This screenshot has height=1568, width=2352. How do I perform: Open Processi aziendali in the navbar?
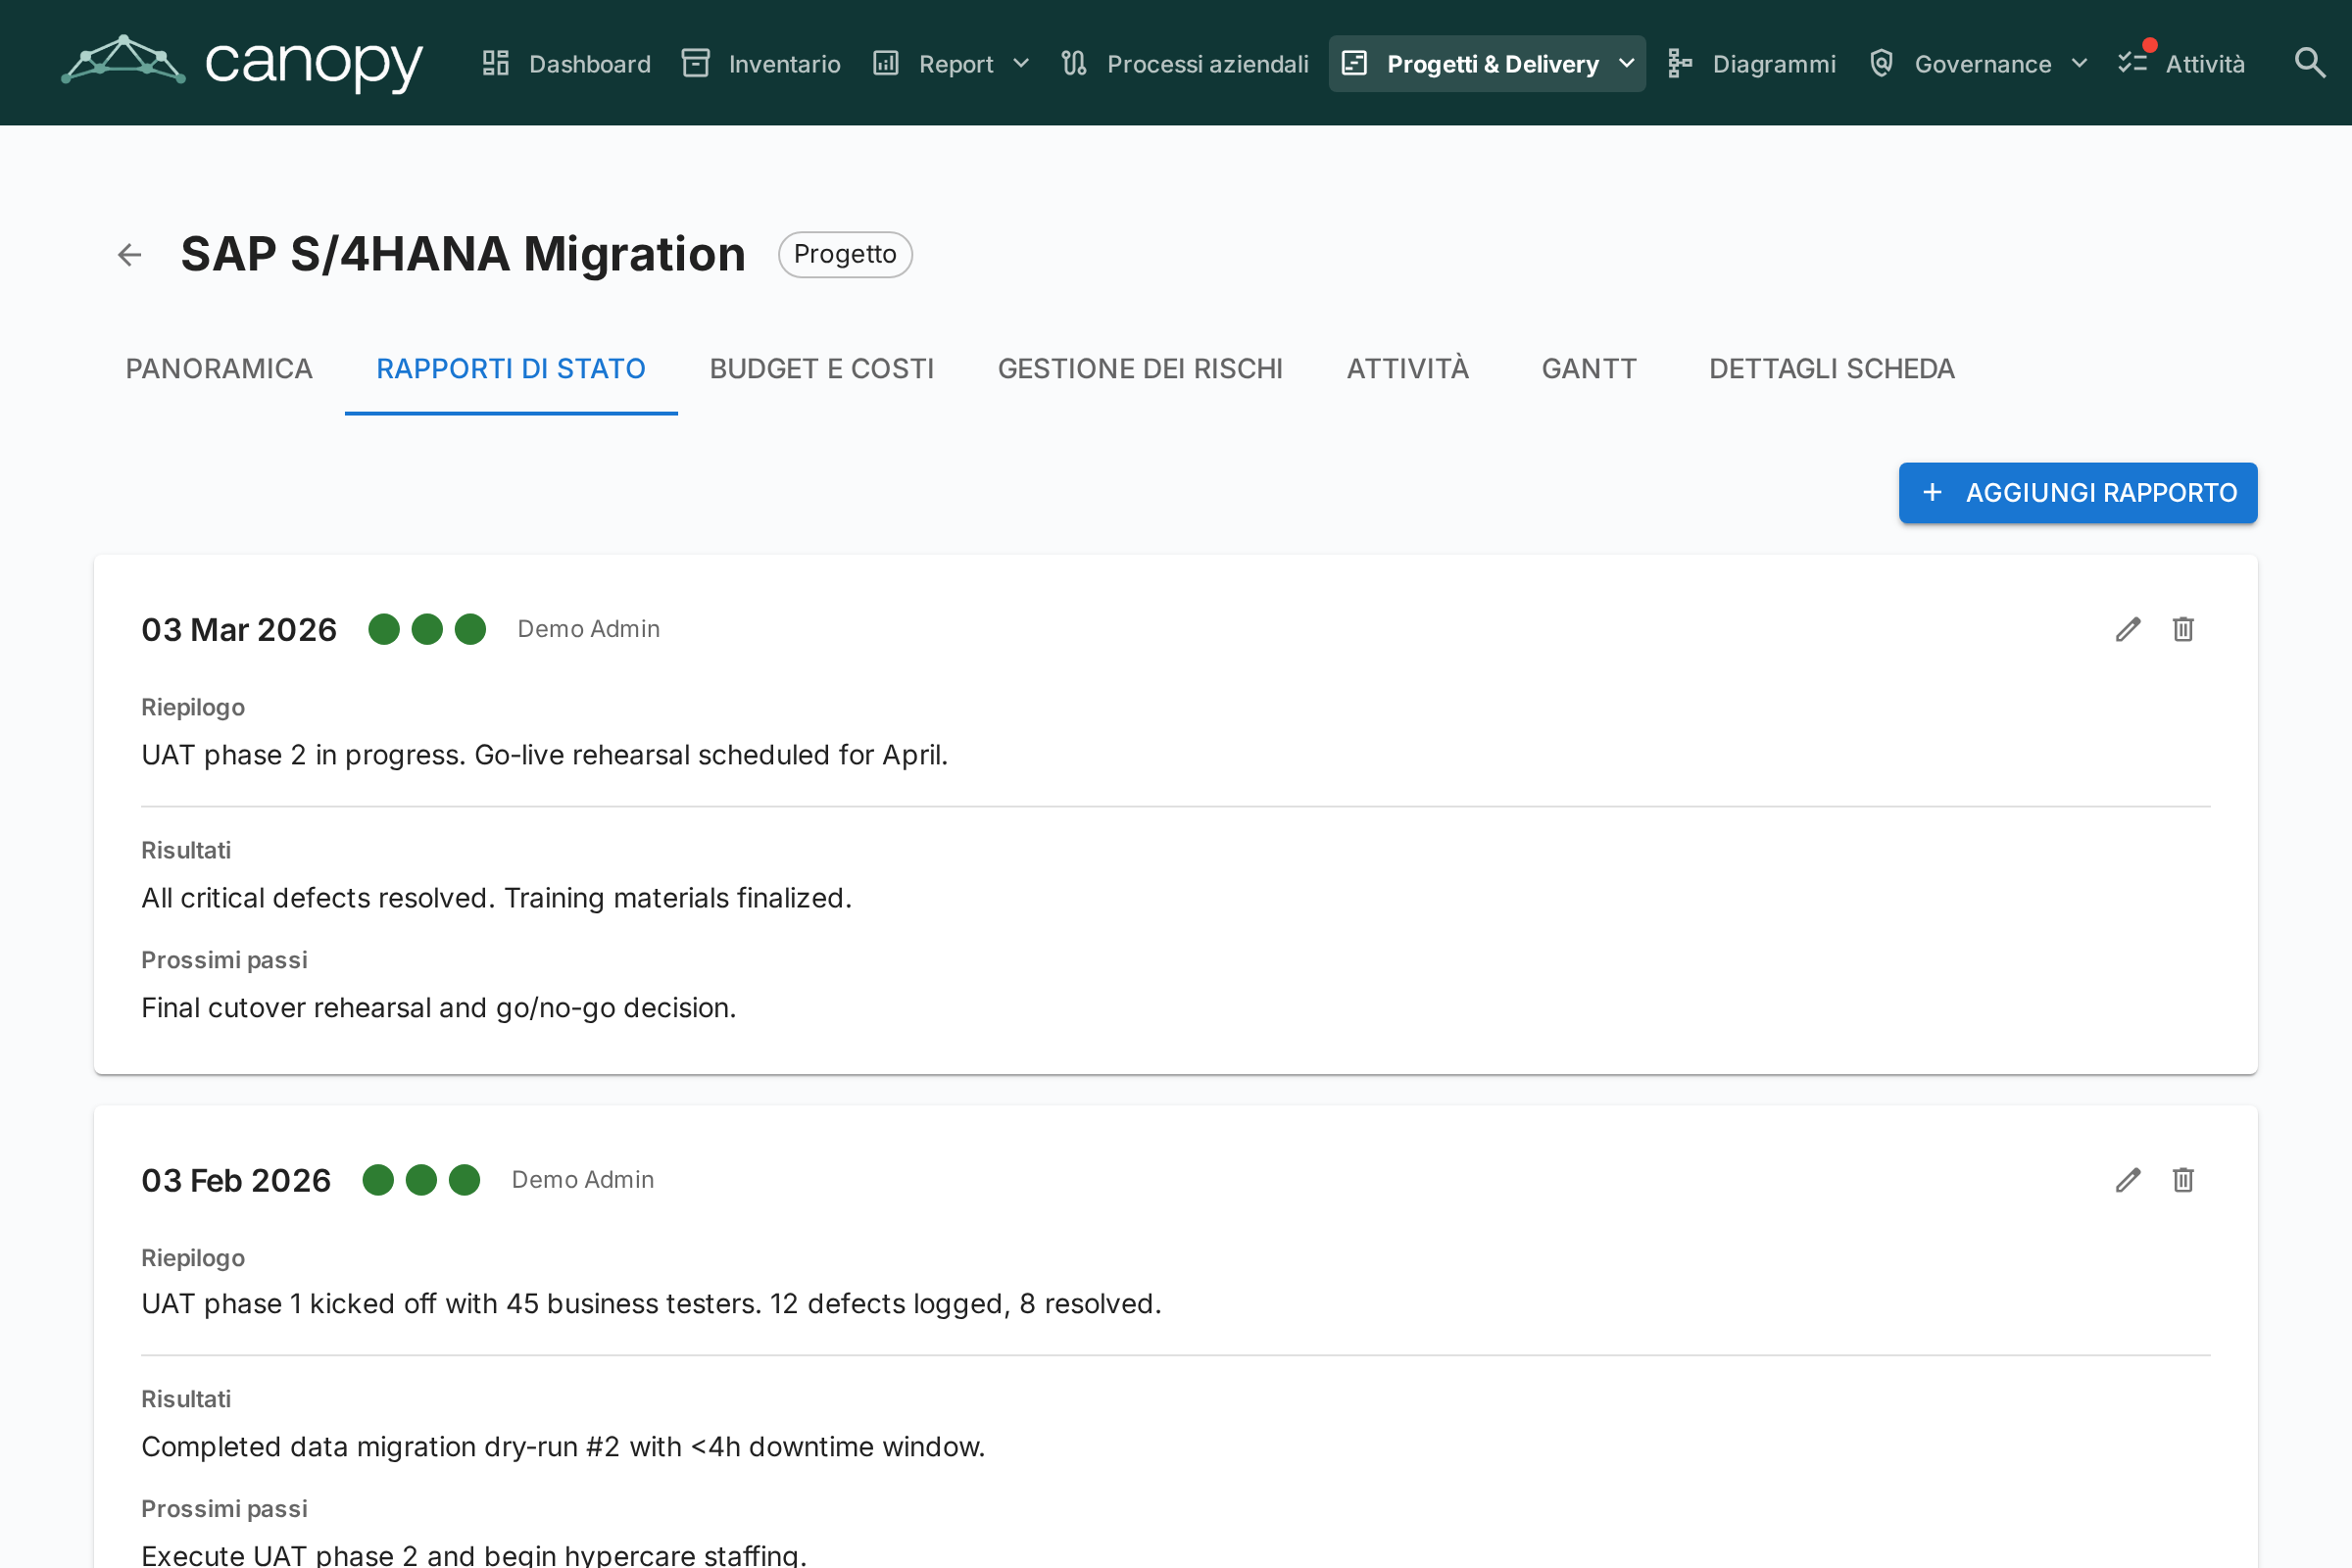(1185, 64)
